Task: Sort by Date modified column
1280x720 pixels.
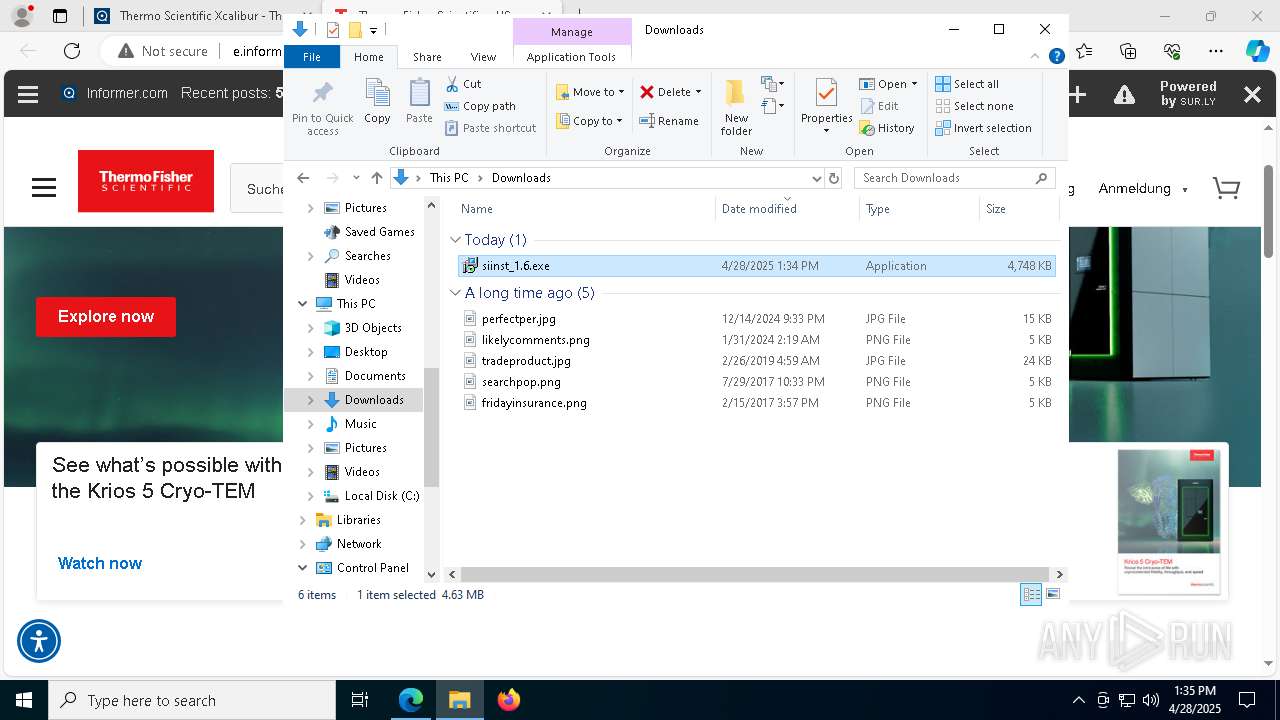Action: 786,209
